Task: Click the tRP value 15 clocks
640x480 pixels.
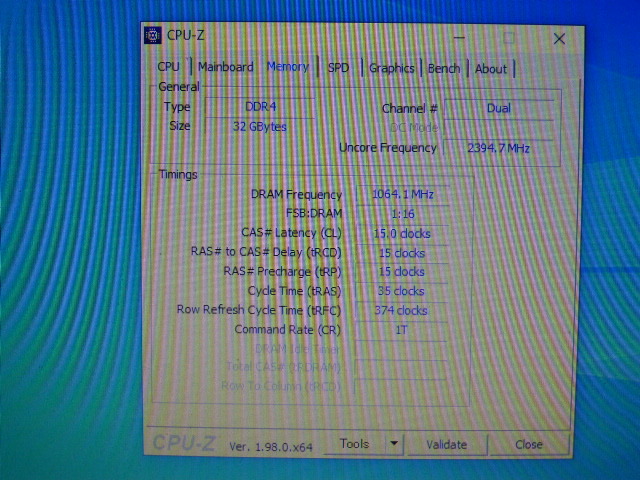Action: point(402,272)
